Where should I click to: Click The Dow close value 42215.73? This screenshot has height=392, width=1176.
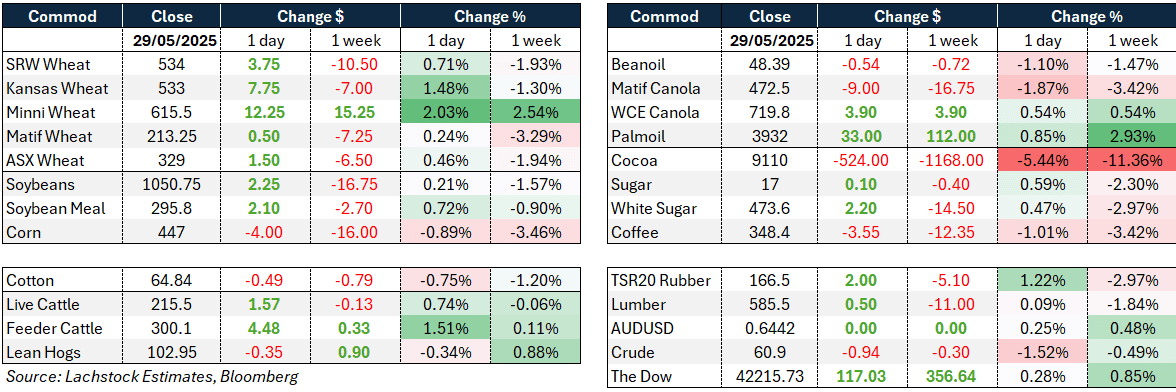tap(770, 376)
